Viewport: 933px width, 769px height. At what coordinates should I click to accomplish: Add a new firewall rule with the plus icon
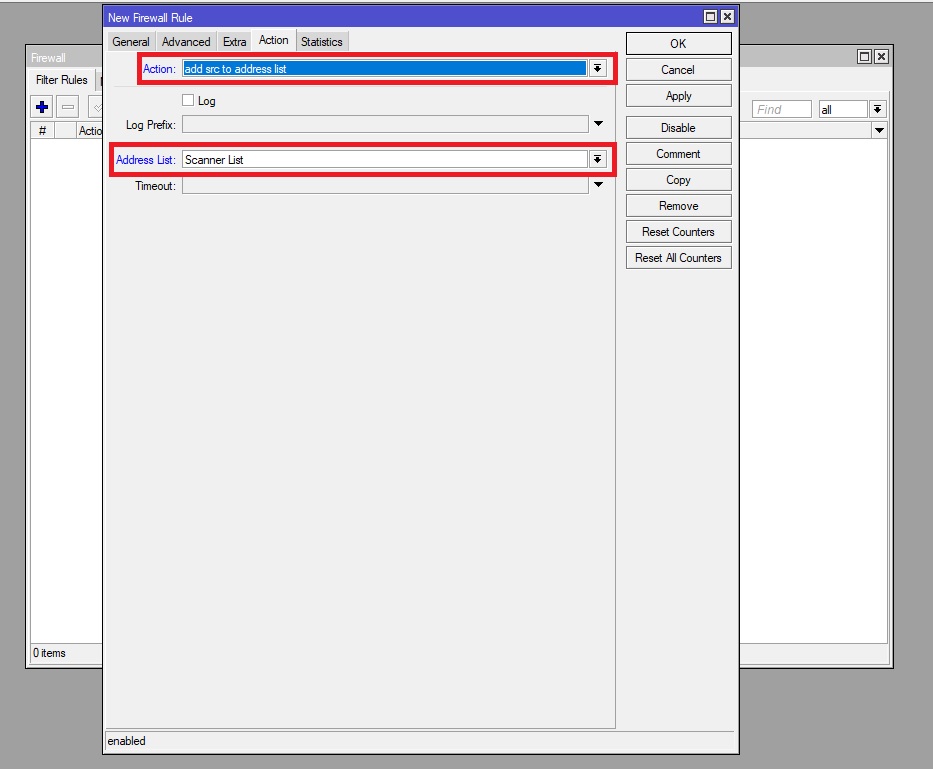point(40,106)
